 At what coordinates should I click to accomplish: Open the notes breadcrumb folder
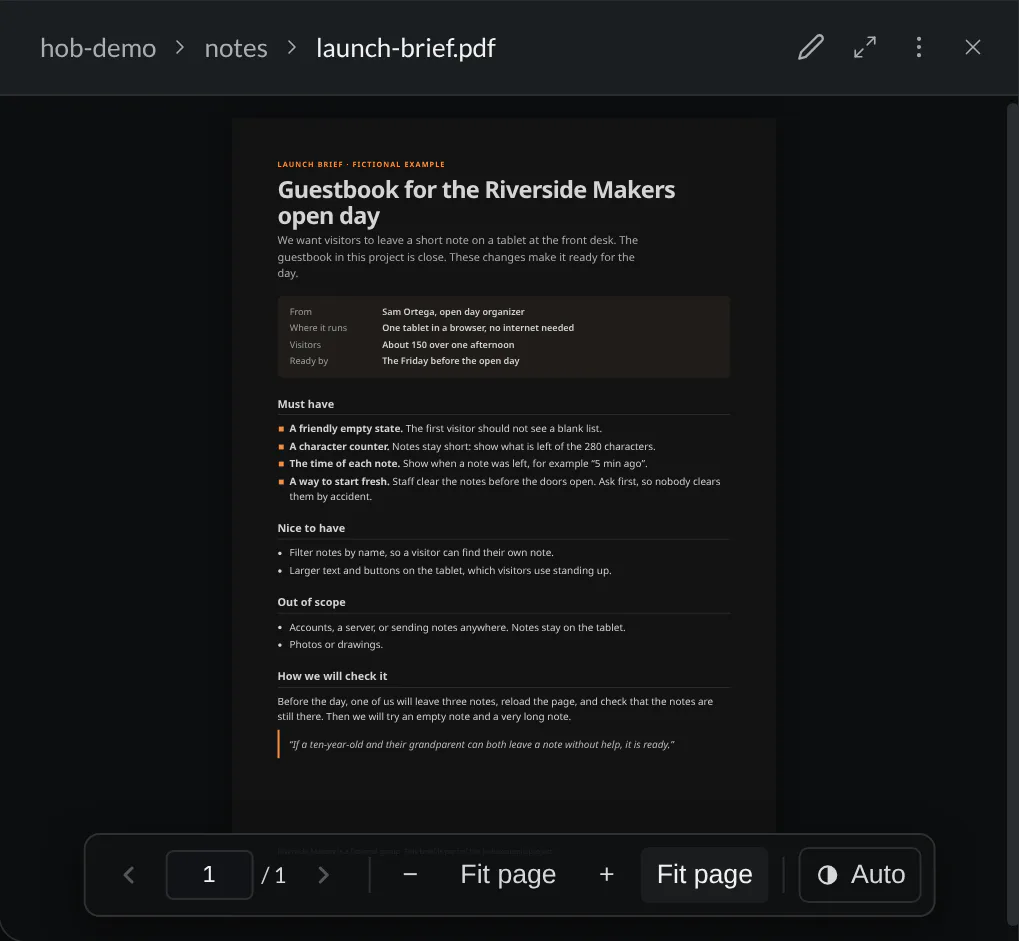(x=236, y=48)
